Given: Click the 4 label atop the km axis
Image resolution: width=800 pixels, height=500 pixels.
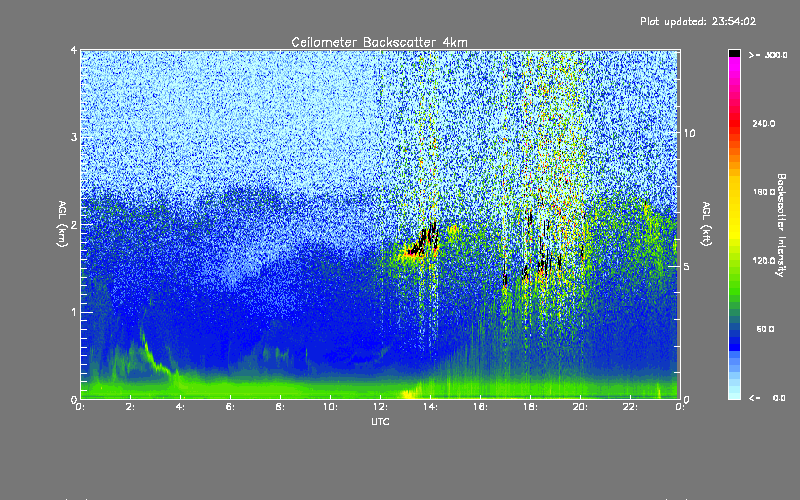Looking at the screenshot, I should [x=74, y=51].
